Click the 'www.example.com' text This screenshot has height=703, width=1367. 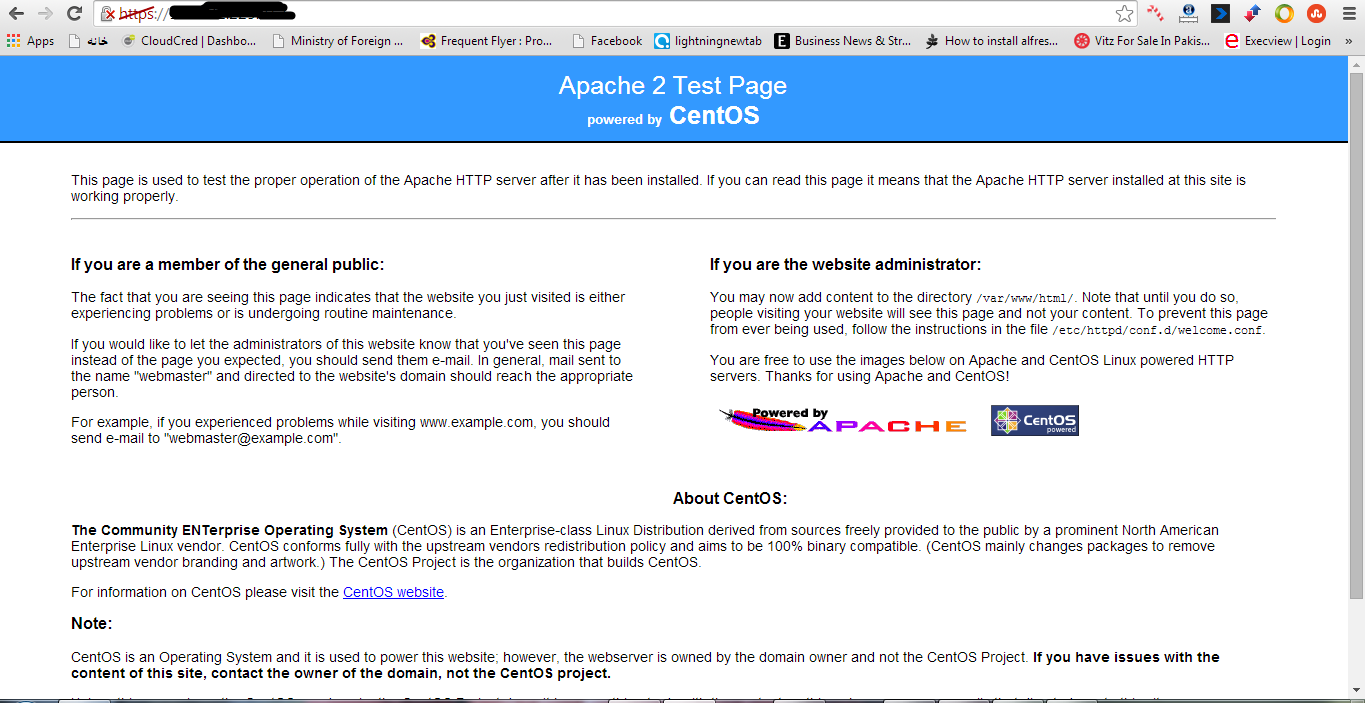click(477, 422)
